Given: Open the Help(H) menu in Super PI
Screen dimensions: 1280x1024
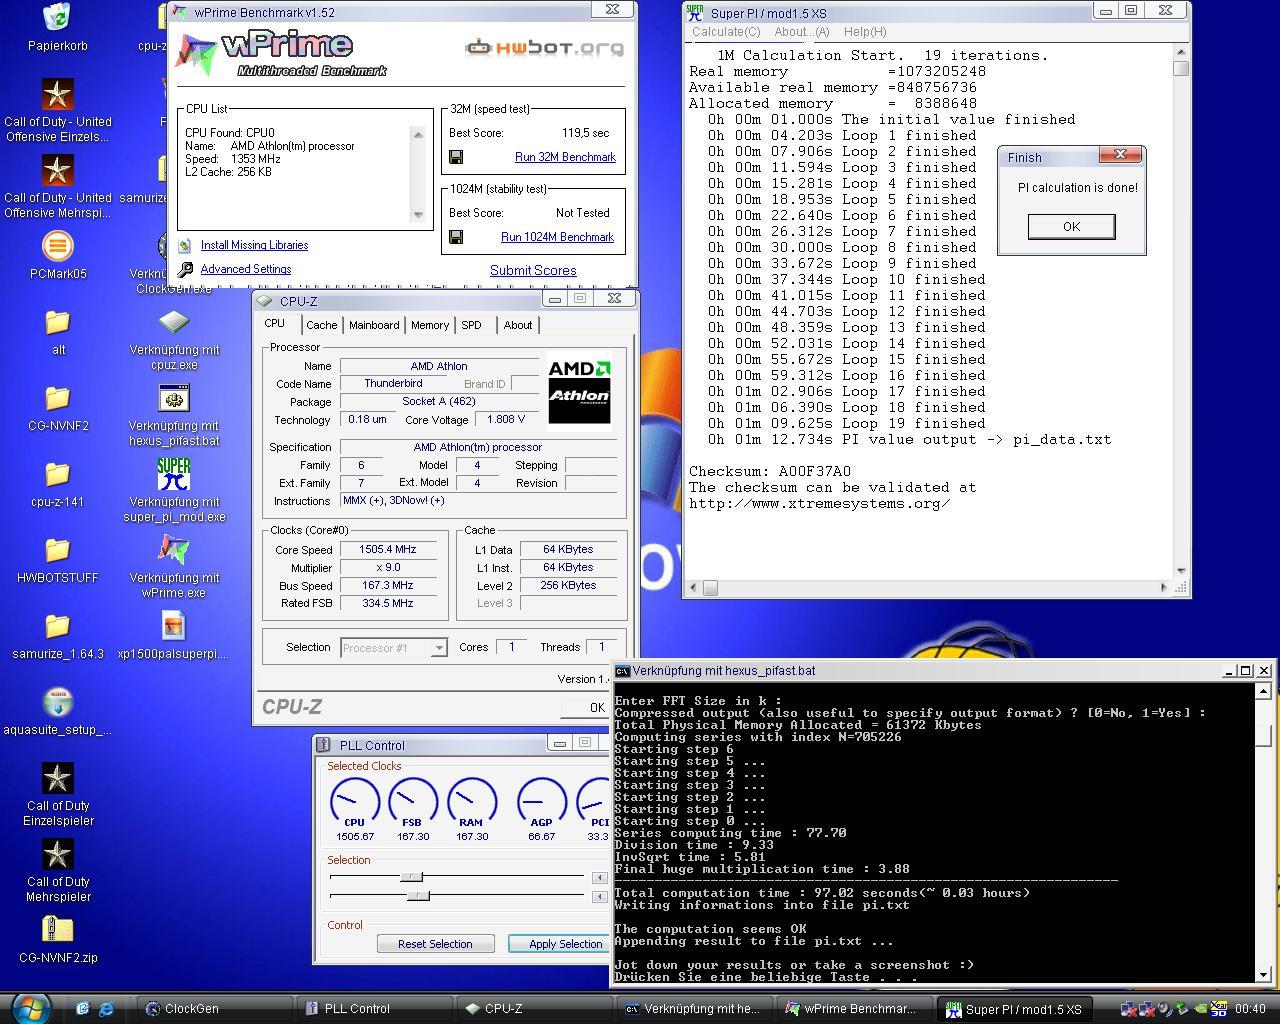Looking at the screenshot, I should 865,32.
